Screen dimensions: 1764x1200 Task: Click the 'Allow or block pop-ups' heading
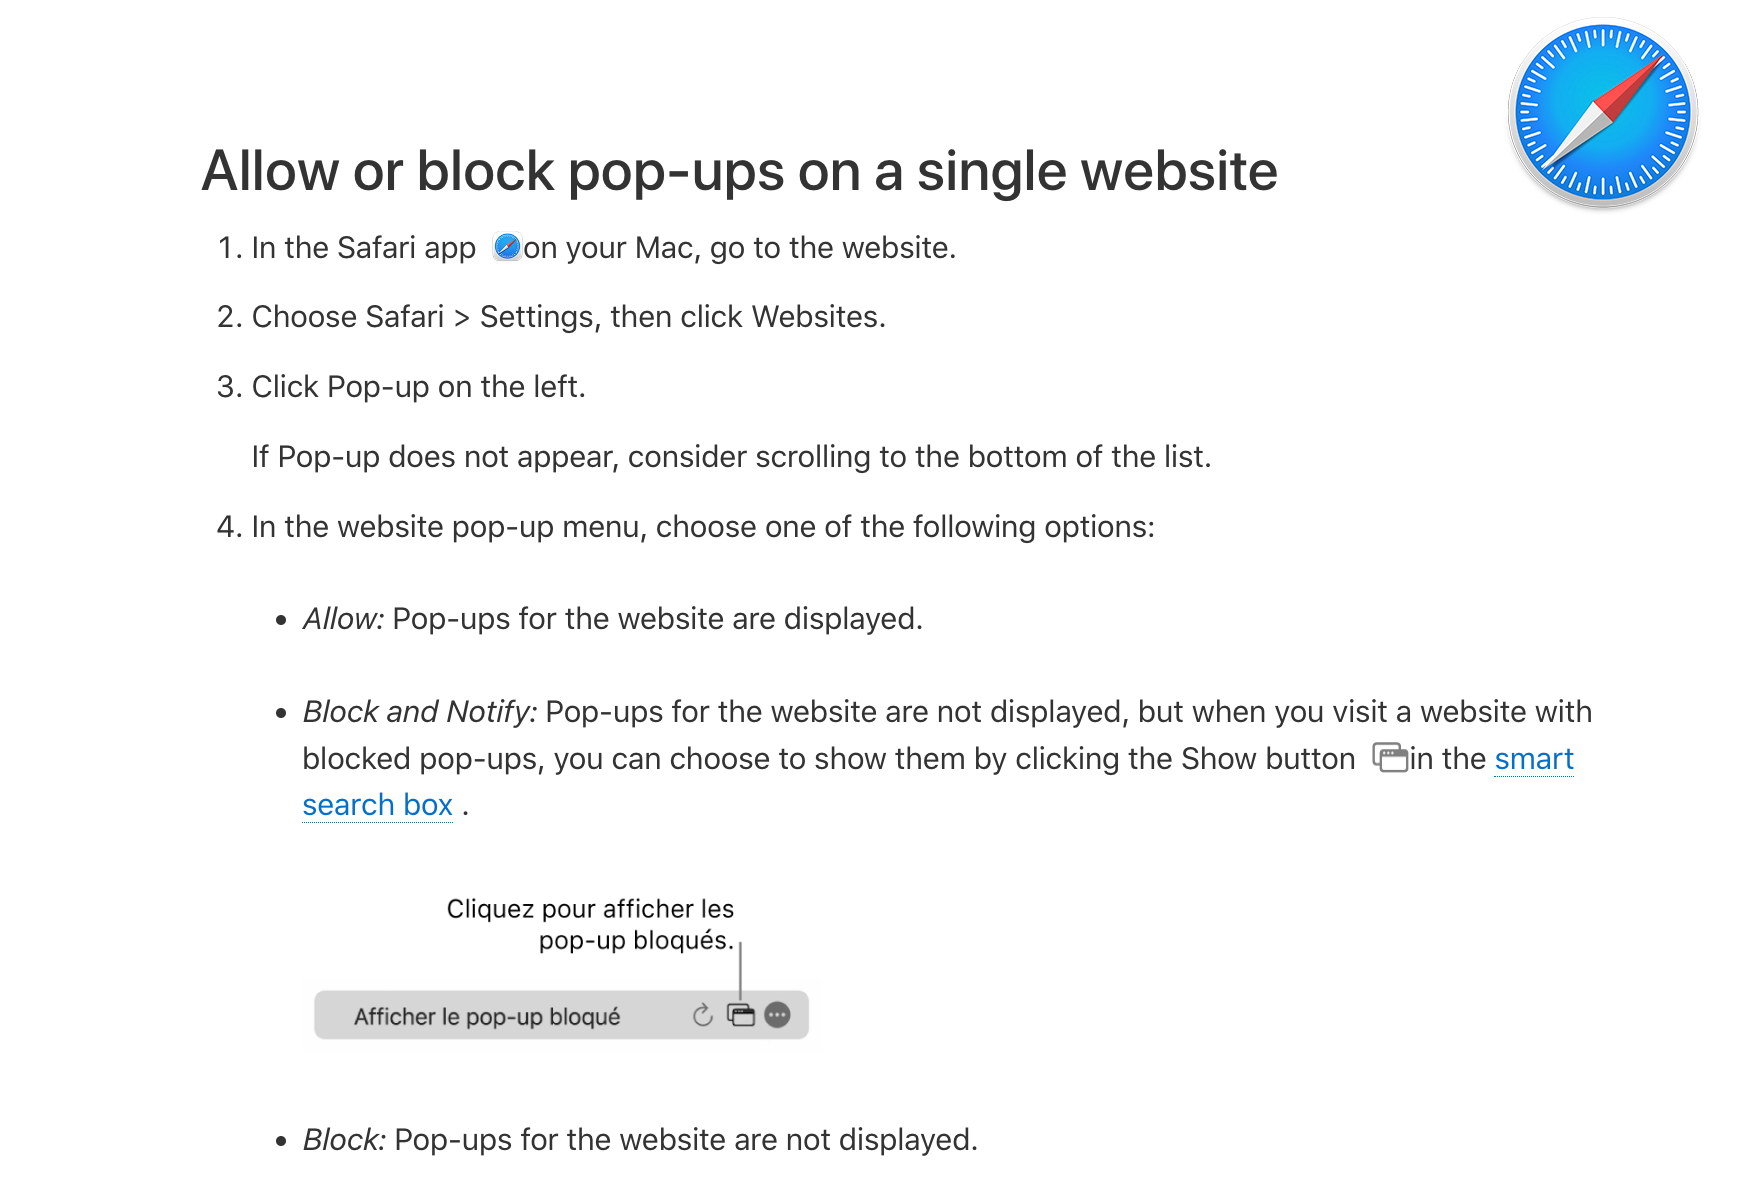[x=739, y=171]
